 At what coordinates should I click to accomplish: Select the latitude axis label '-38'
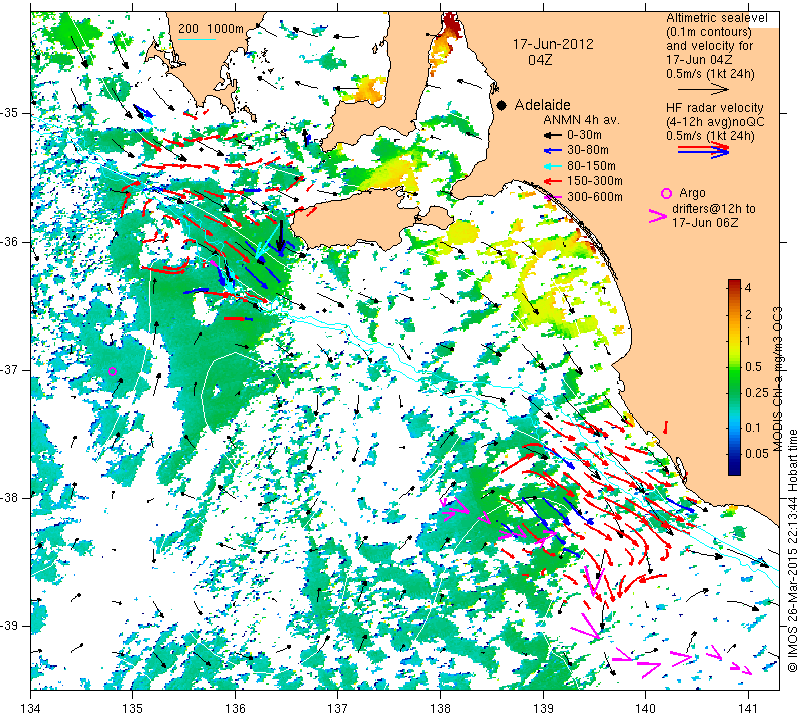[x=10, y=498]
